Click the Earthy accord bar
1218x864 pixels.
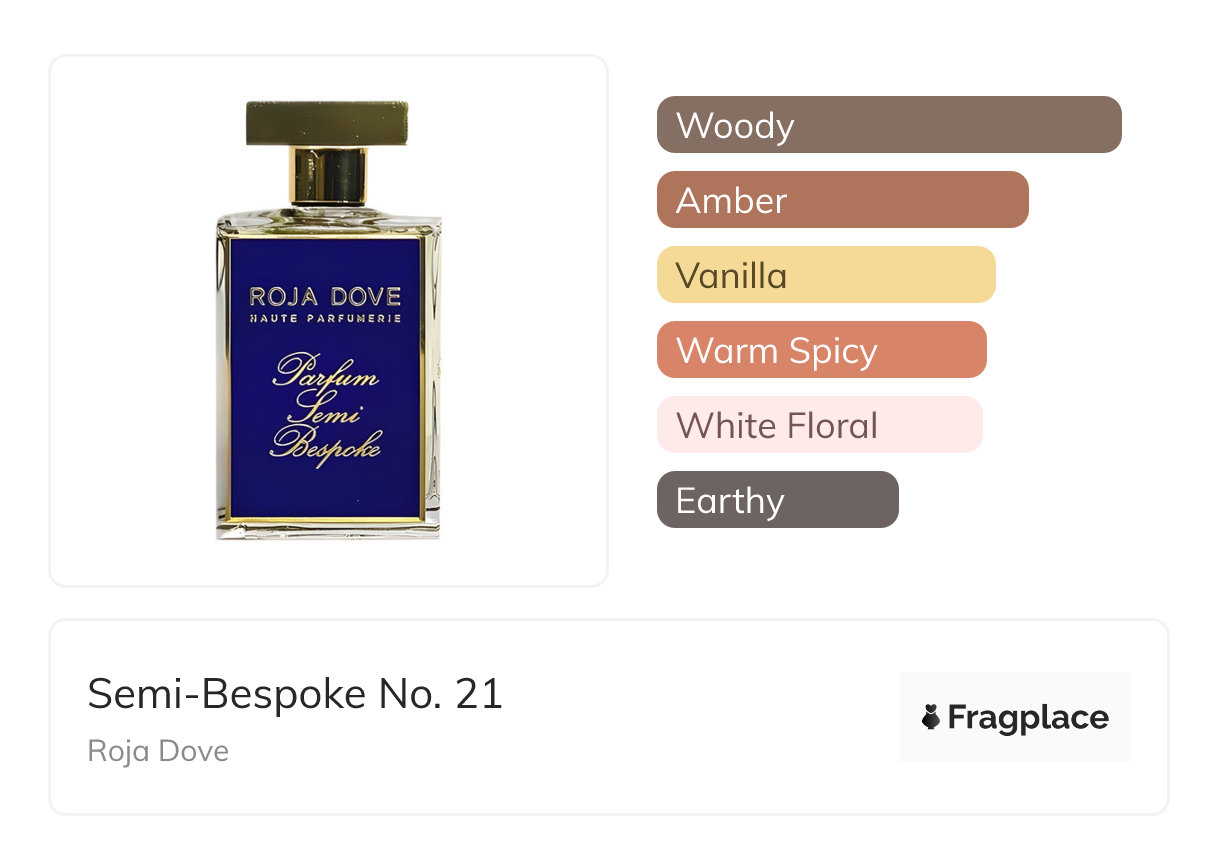(x=777, y=500)
